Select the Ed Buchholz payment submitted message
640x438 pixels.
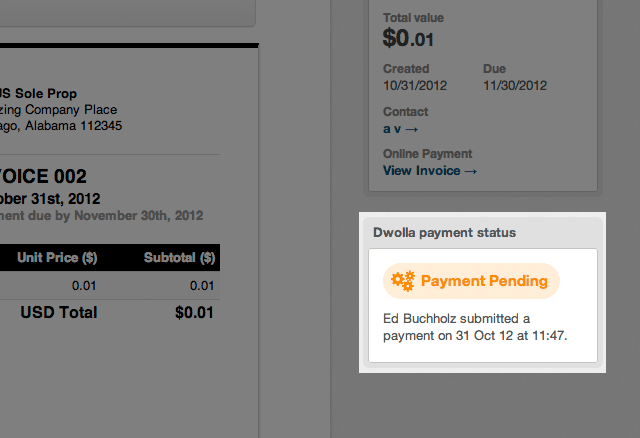pyautogui.click(x=476, y=326)
